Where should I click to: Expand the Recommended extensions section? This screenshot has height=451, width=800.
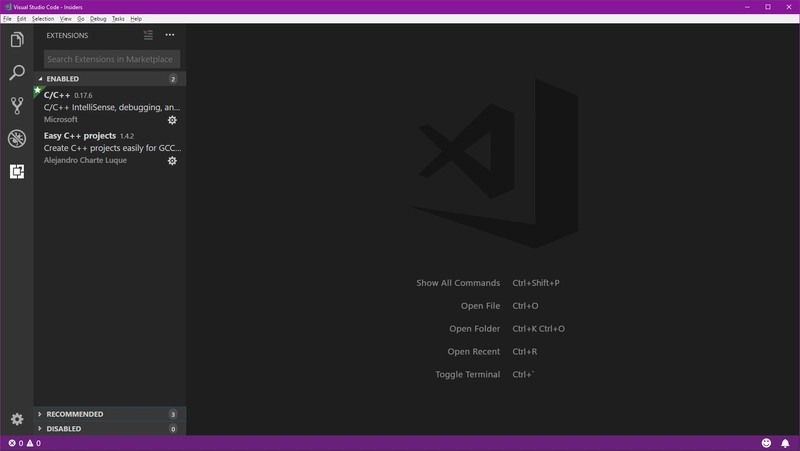click(74, 414)
